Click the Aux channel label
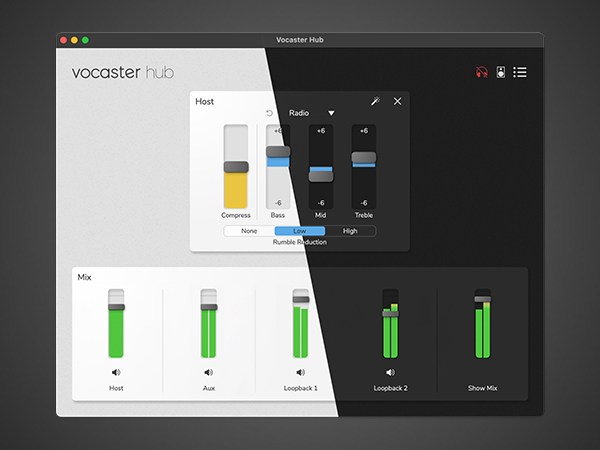Viewport: 600px width, 450px height. pyautogui.click(x=209, y=388)
